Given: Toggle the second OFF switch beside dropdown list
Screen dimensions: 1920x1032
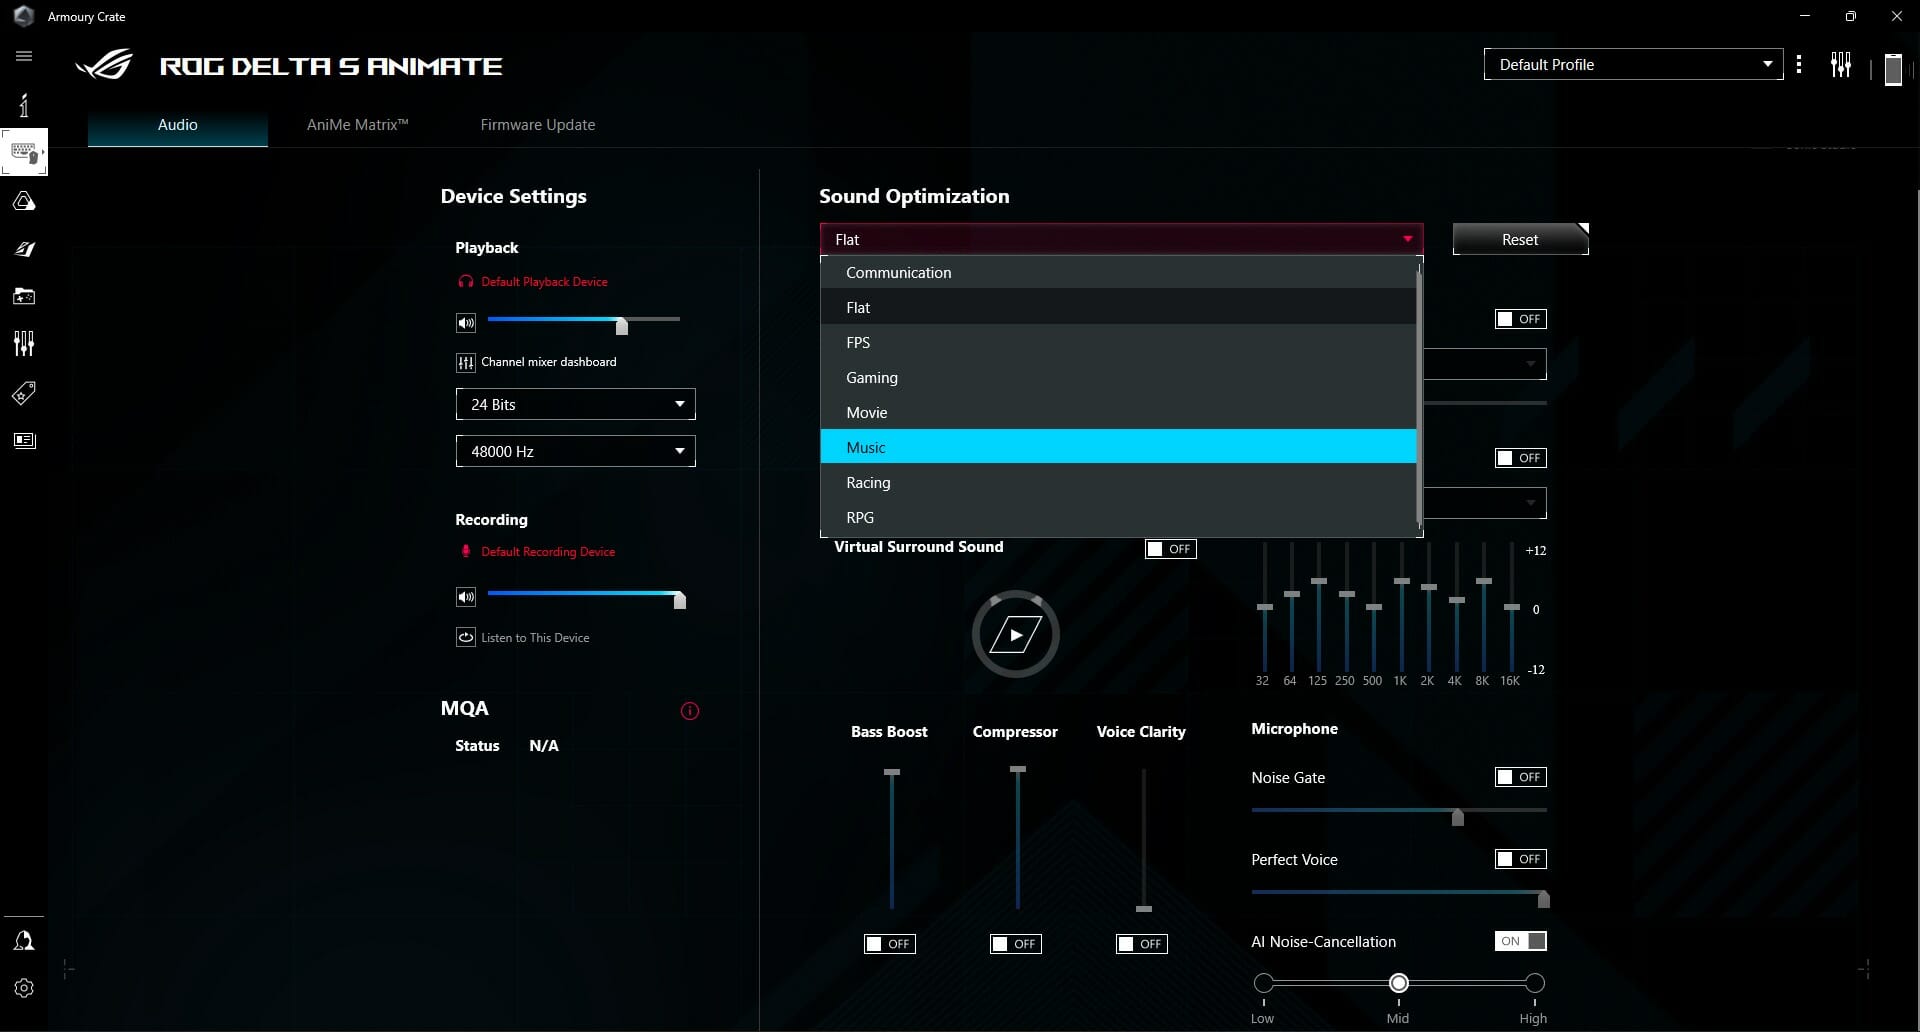Looking at the screenshot, I should (x=1521, y=458).
